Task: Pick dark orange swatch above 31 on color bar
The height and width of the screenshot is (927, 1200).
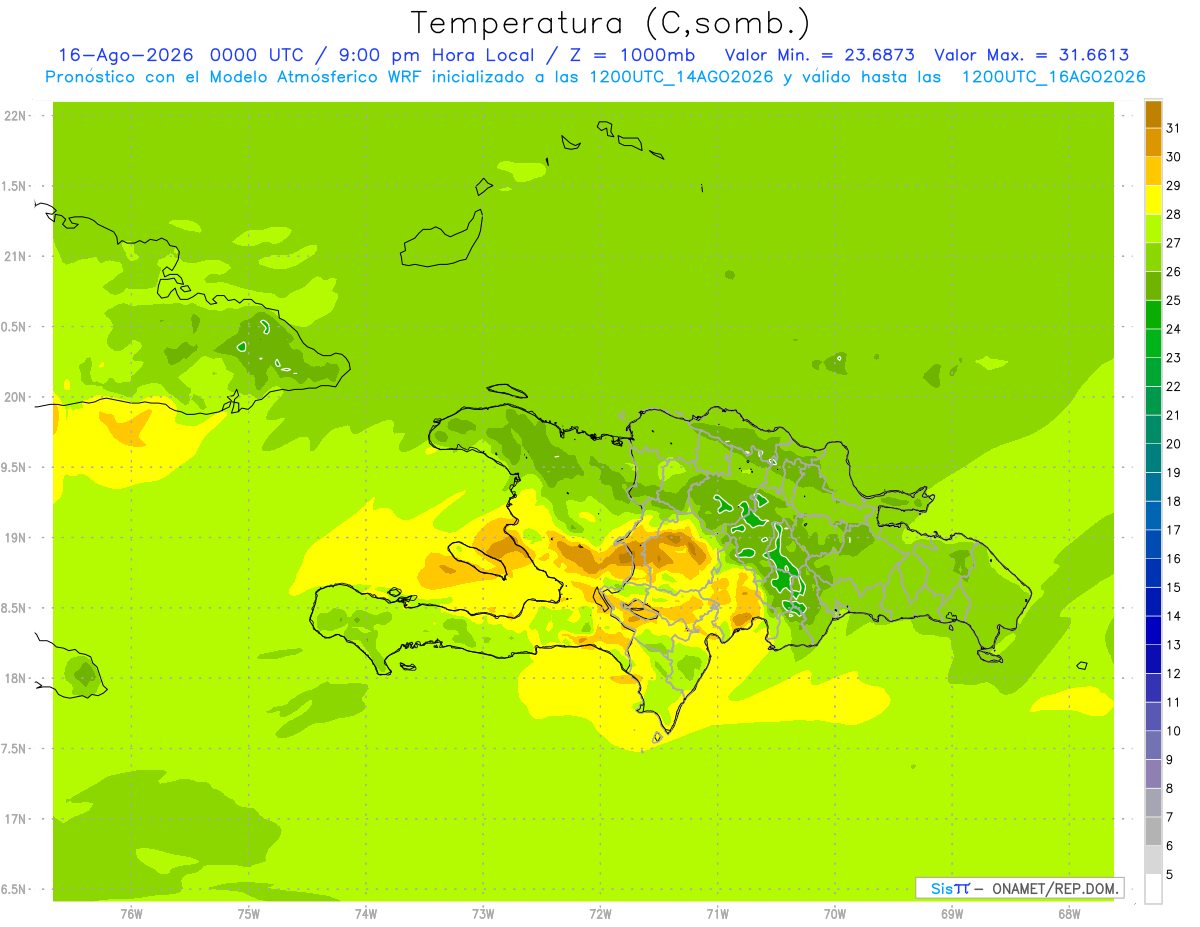Action: pos(1153,114)
